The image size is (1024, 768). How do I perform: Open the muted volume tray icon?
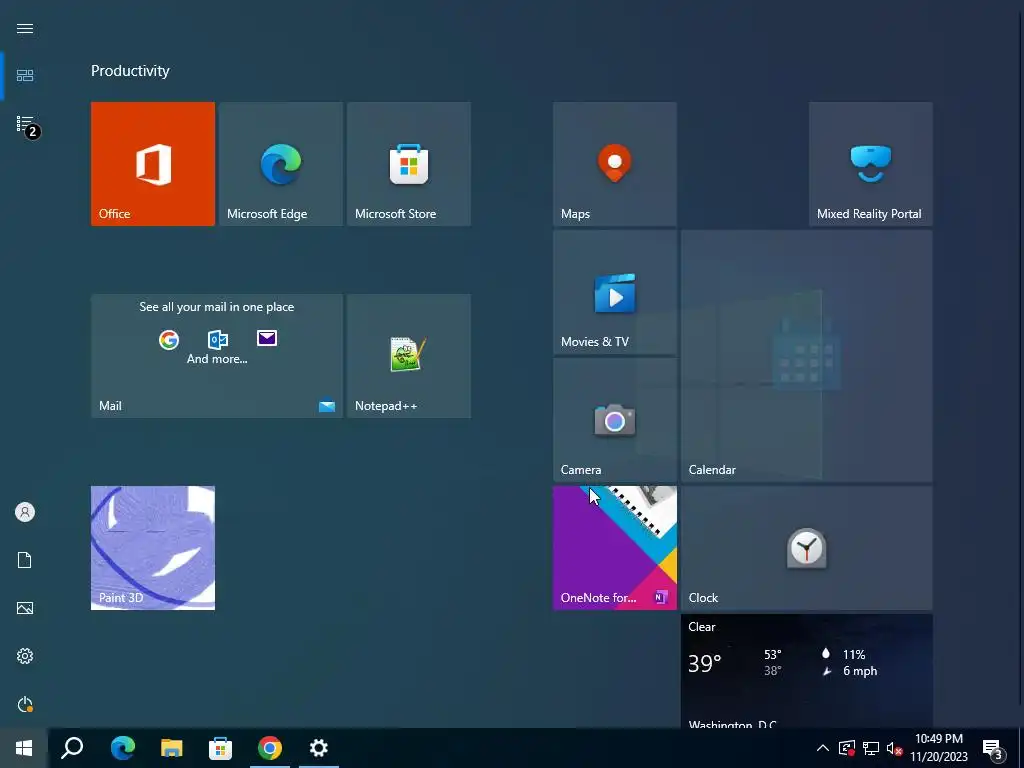(894, 748)
